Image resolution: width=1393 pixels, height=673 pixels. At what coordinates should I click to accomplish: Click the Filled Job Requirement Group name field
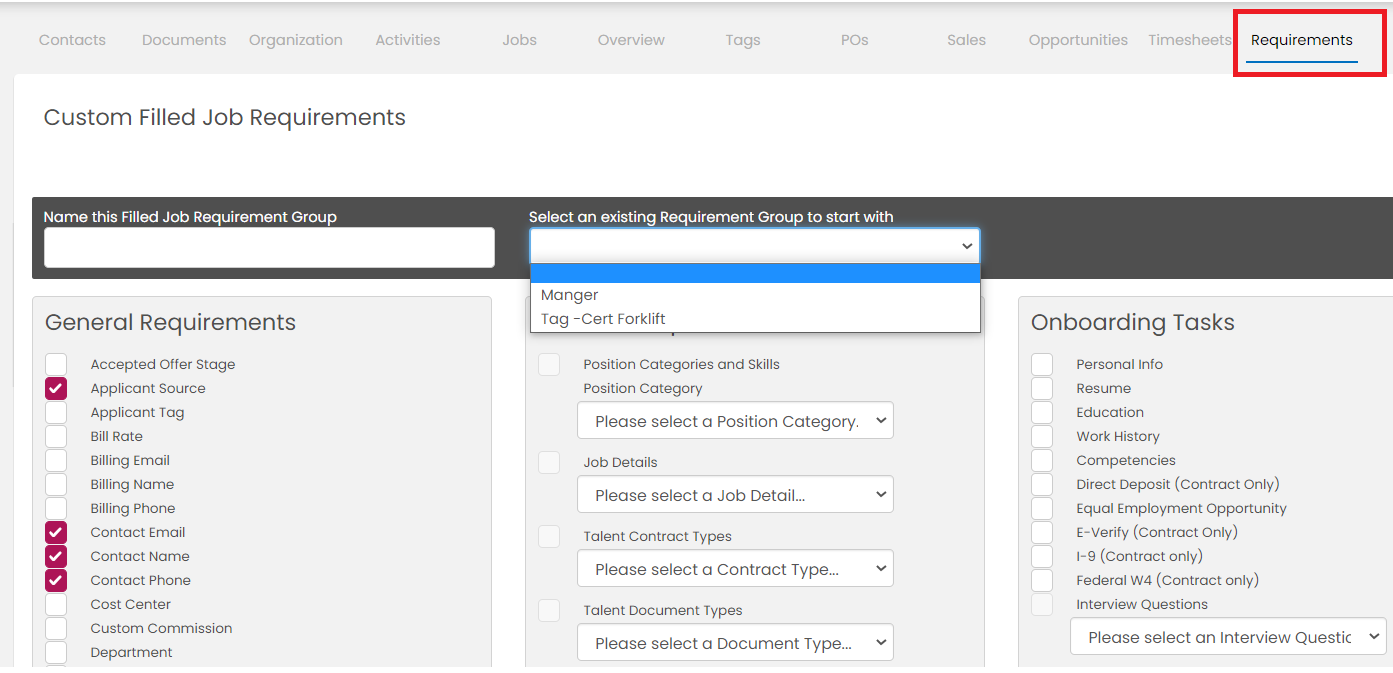click(269, 247)
